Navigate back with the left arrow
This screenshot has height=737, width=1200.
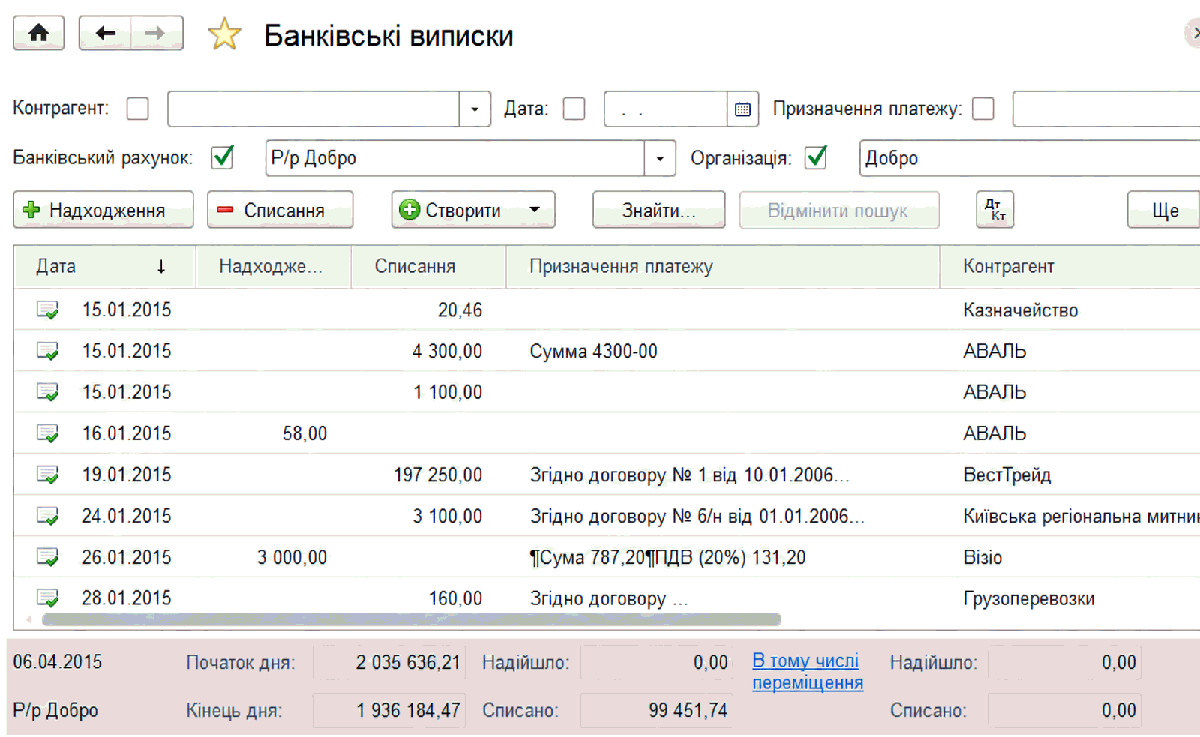105,34
